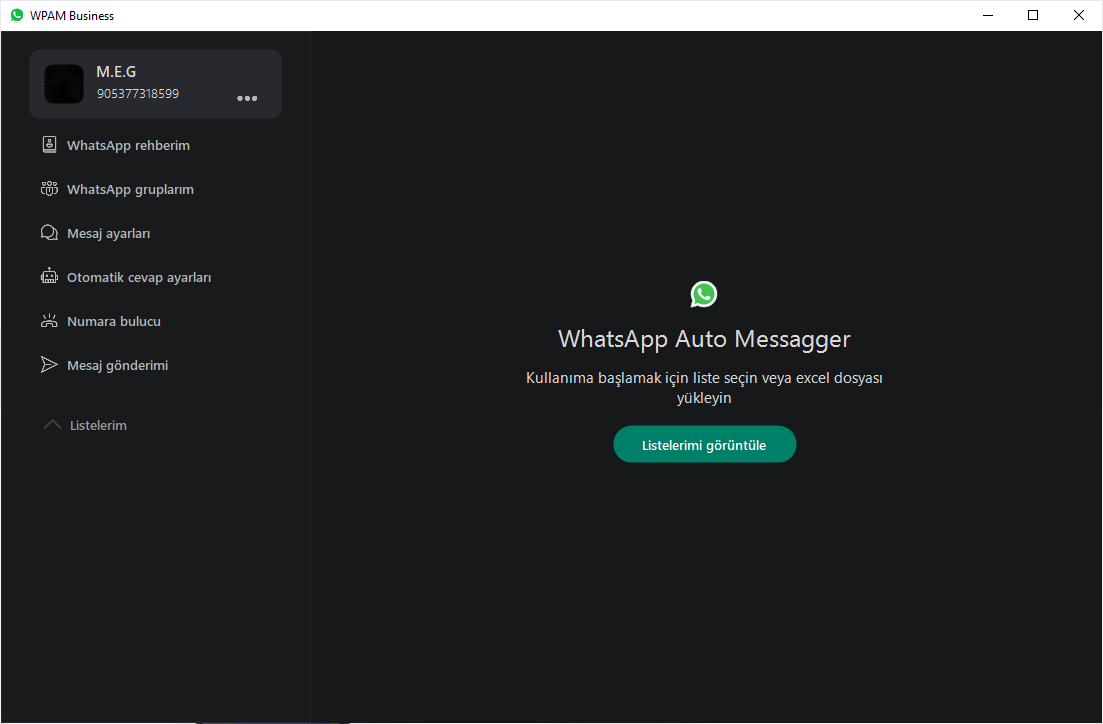Viewport: 1103px width, 724px height.
Task: Maximize the WPAM Business window
Action: (x=1033, y=15)
